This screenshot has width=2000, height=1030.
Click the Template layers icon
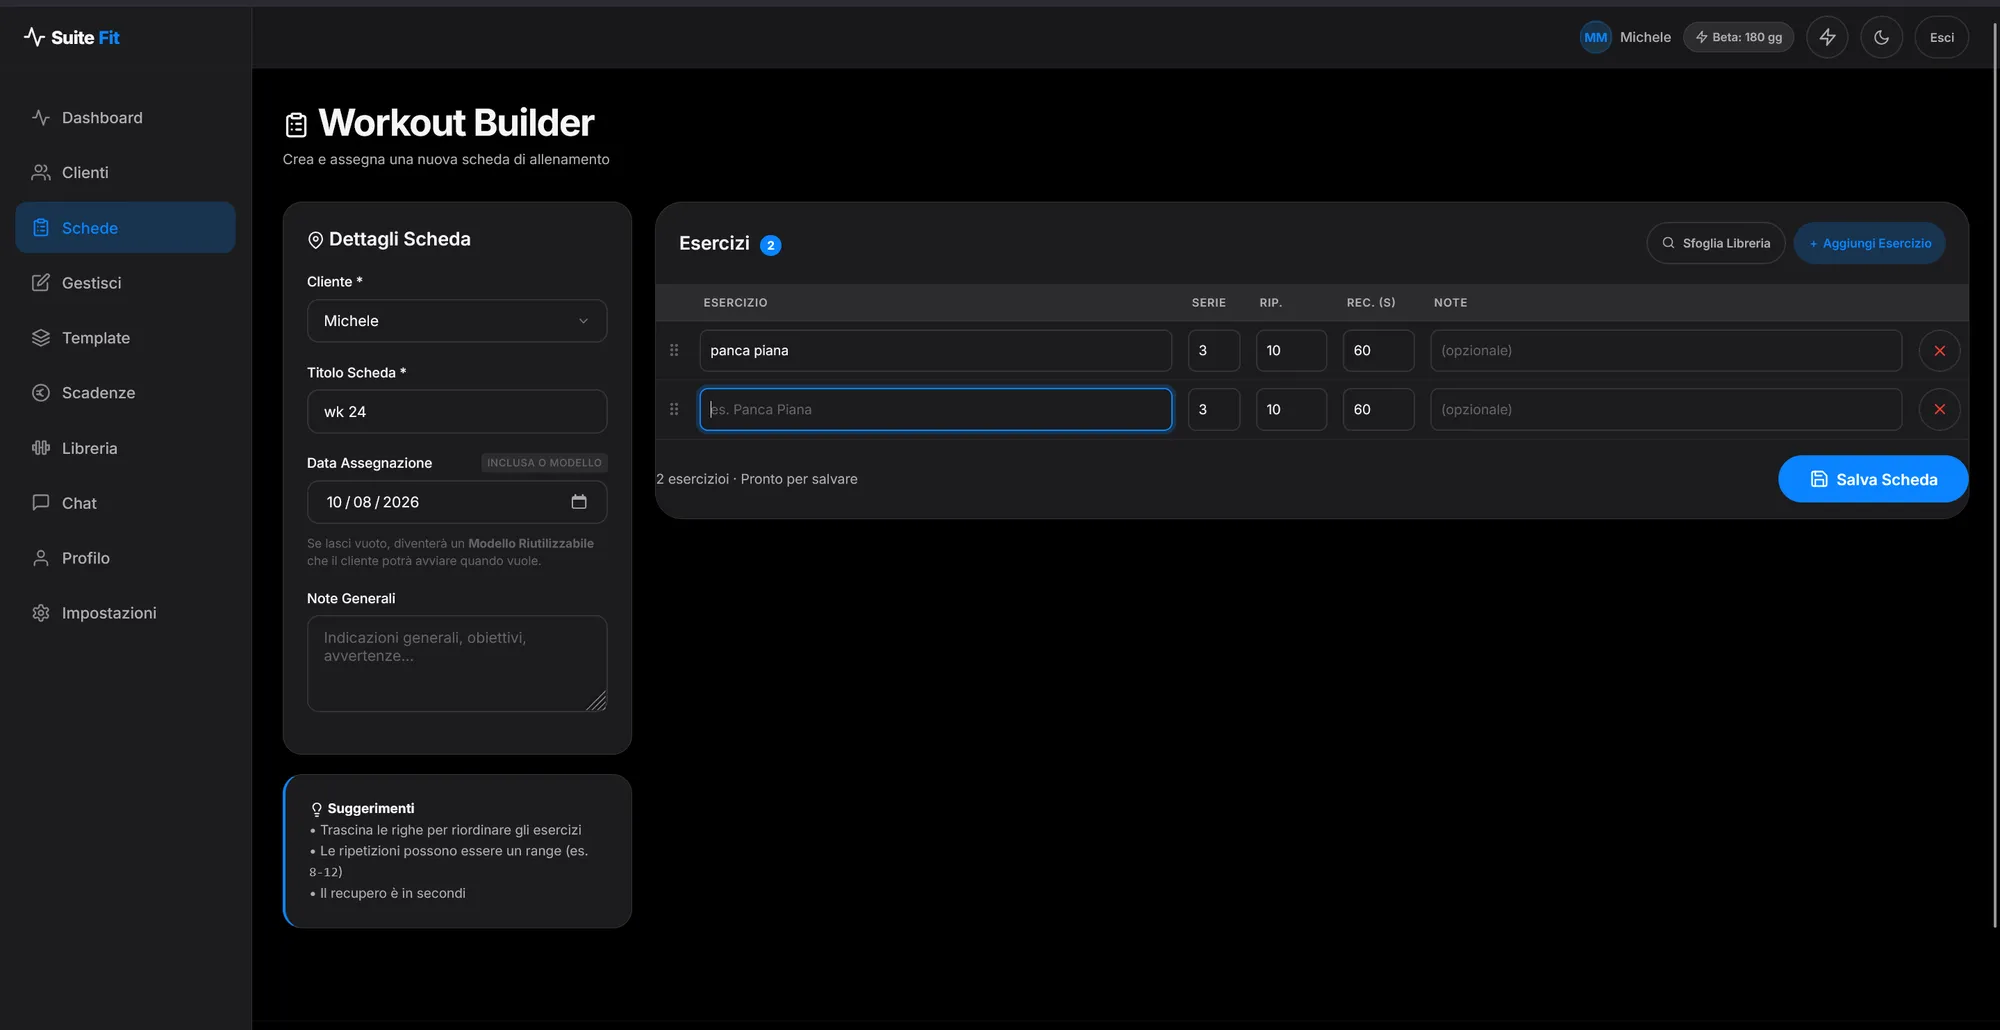click(x=40, y=338)
